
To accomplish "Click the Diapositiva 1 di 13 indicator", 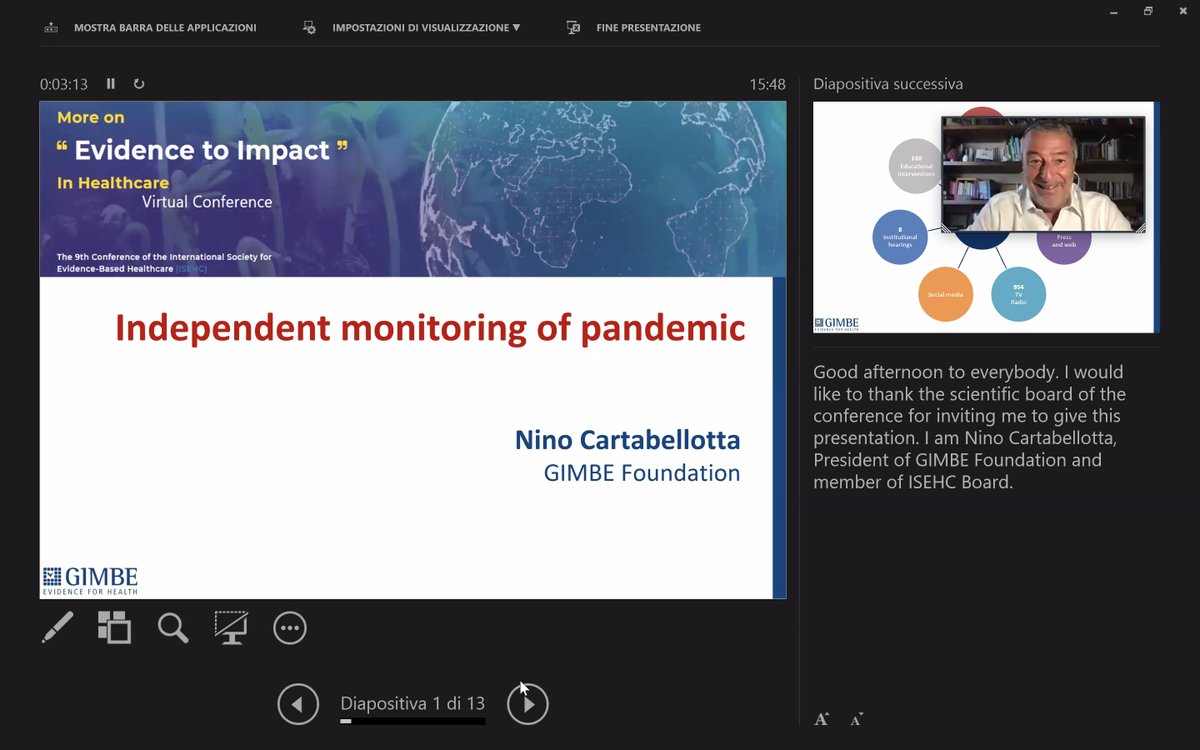I will click(x=412, y=703).
